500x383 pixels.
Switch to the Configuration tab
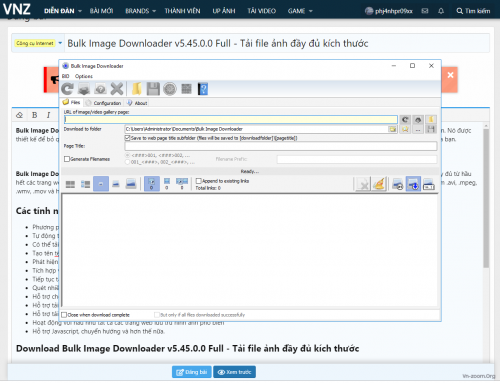point(104,103)
